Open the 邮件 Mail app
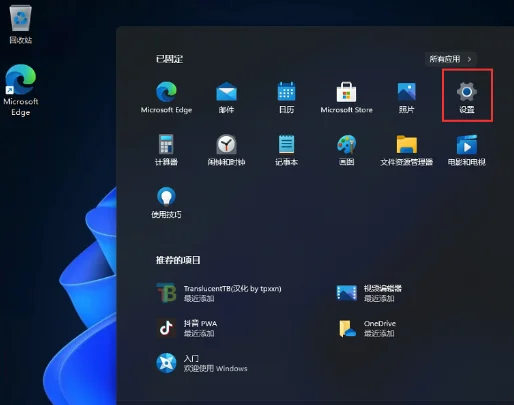 point(226,97)
